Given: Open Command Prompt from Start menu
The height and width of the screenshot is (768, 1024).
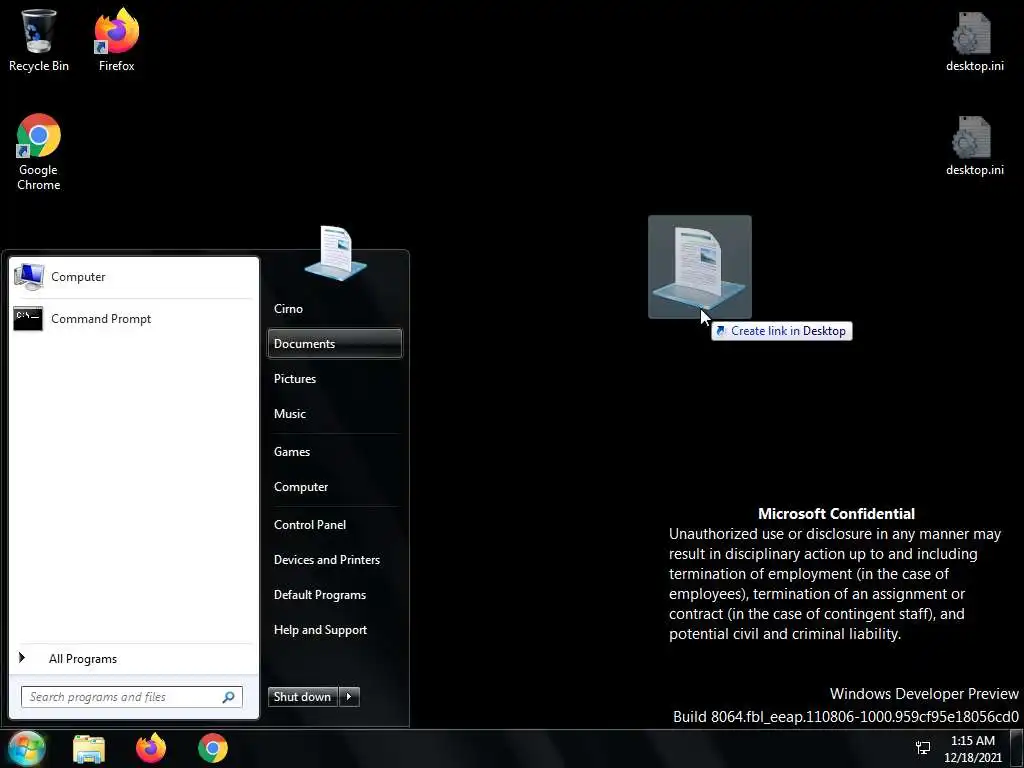Looking at the screenshot, I should click(x=133, y=319).
